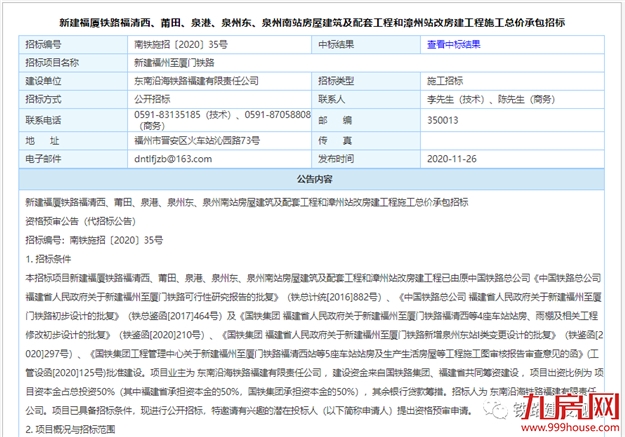Click the 施工招标 type value
The width and height of the screenshot is (625, 437).
click(x=445, y=81)
